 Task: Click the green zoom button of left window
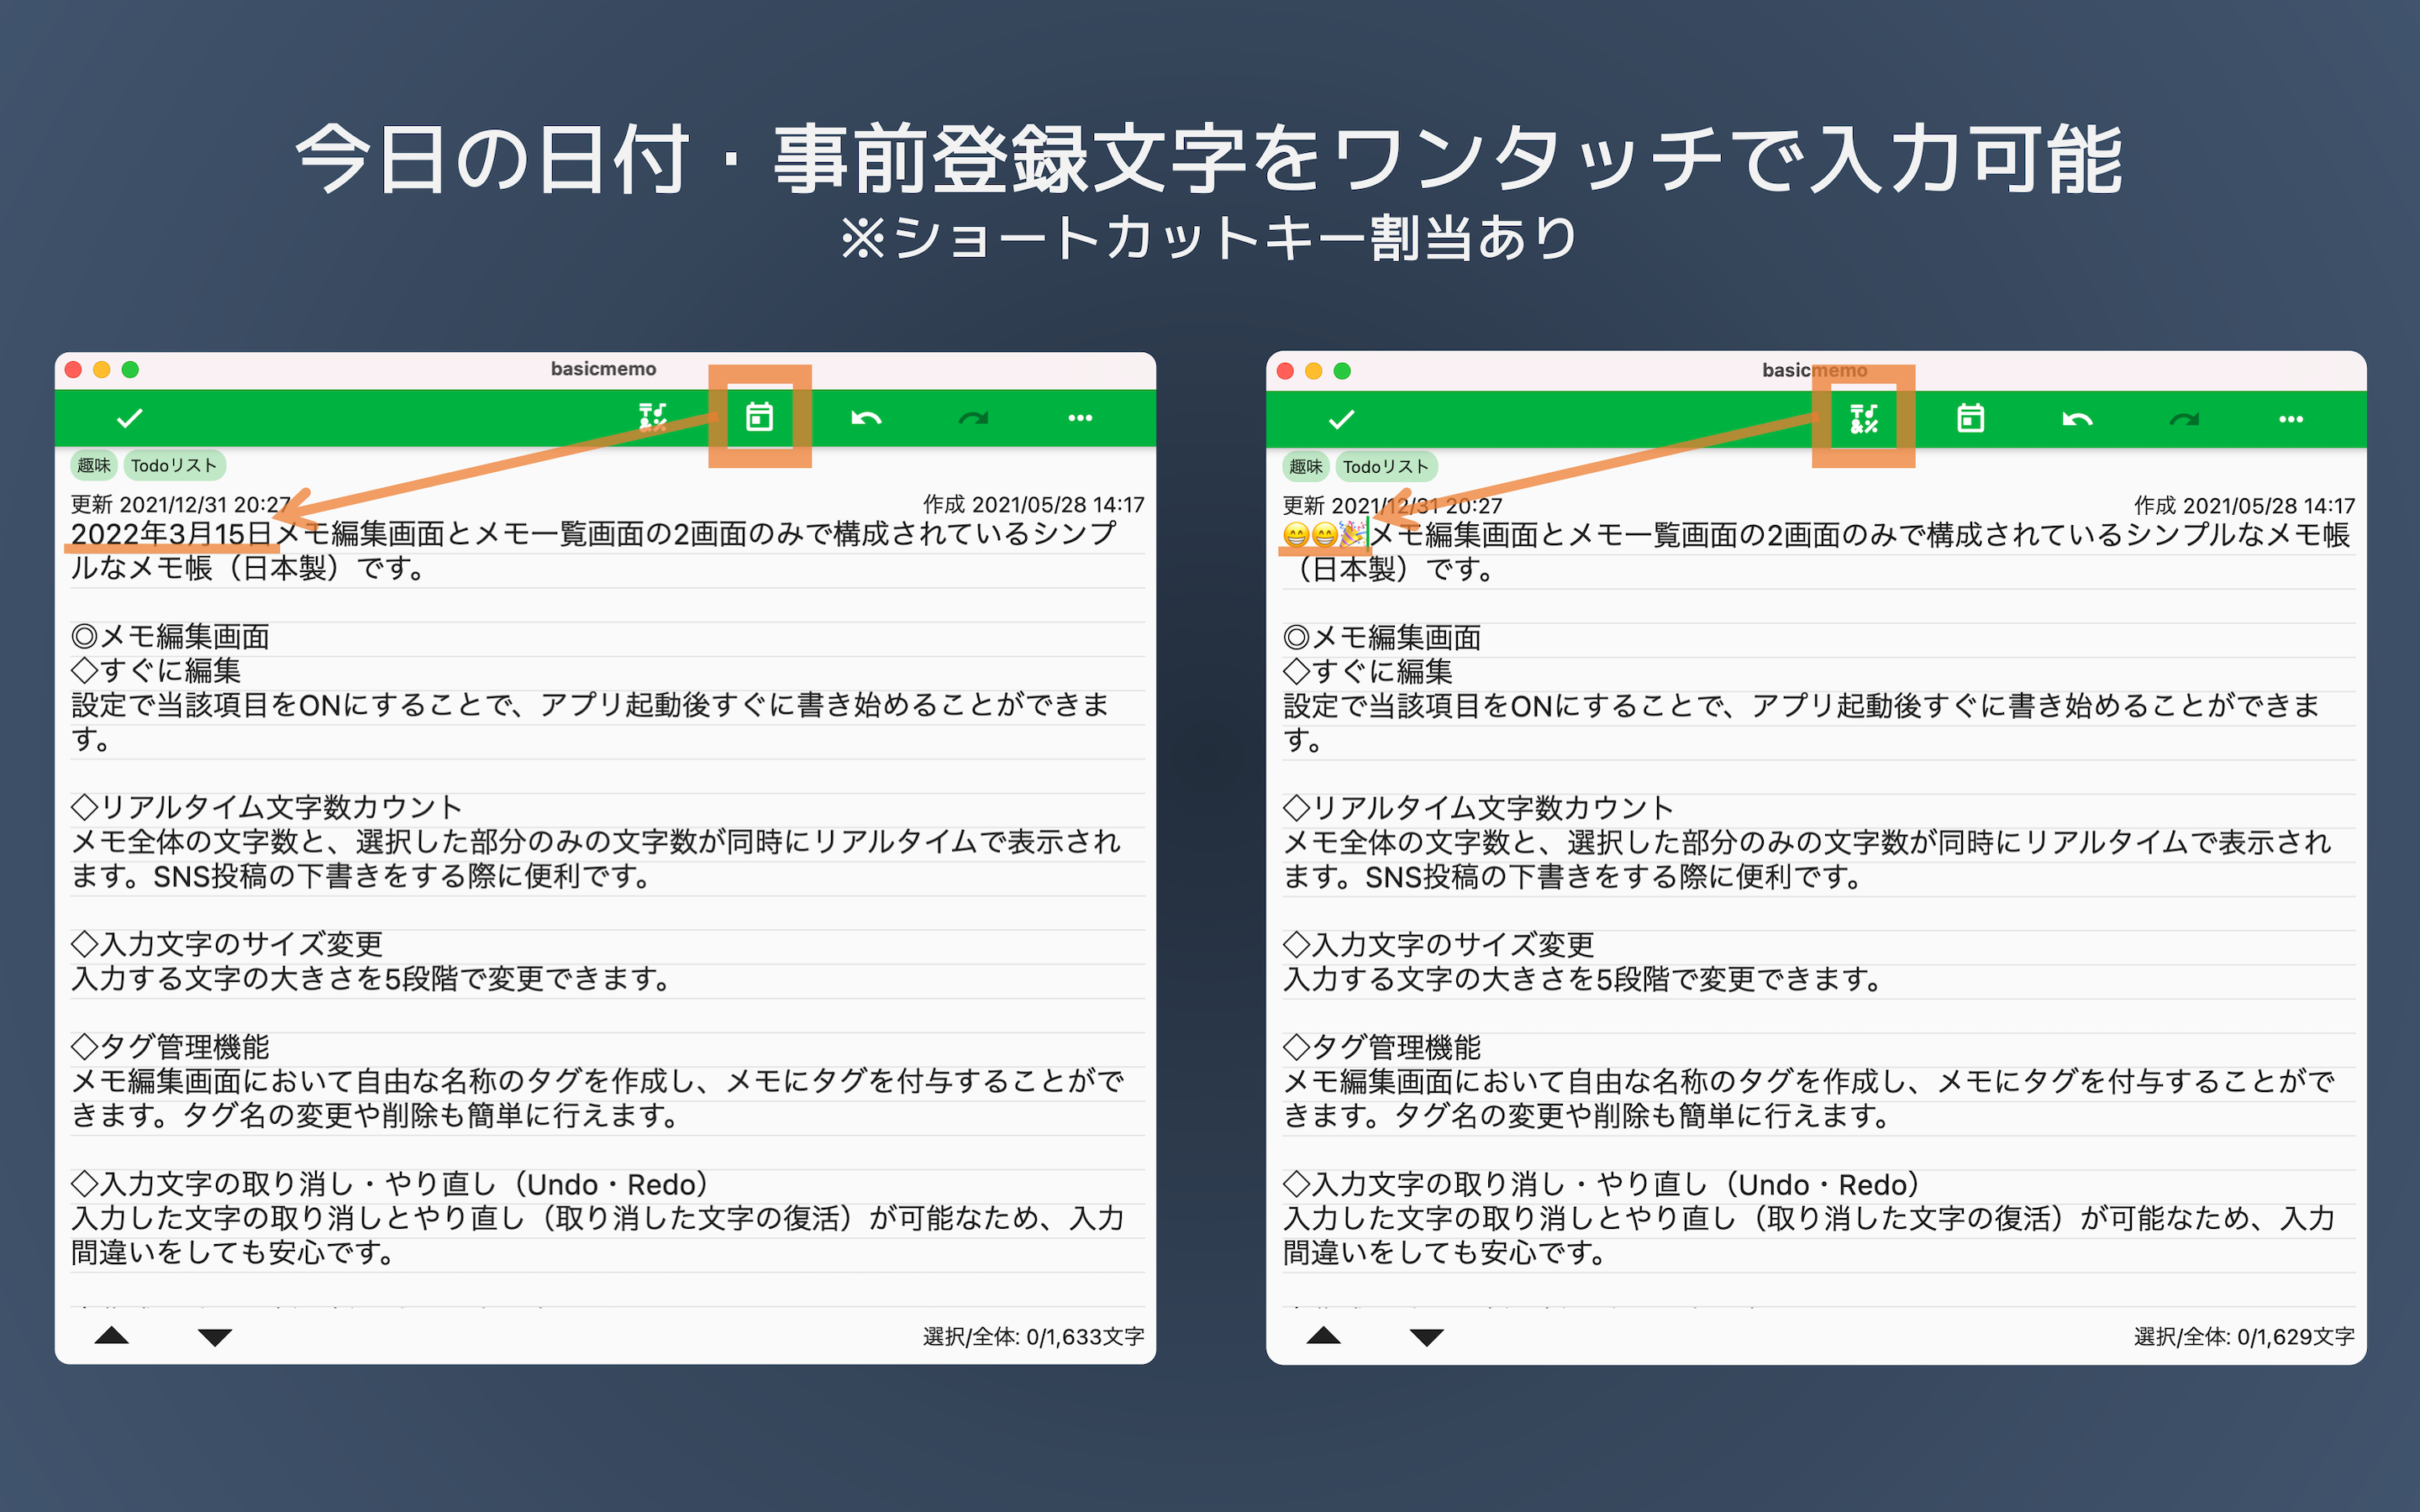click(130, 369)
